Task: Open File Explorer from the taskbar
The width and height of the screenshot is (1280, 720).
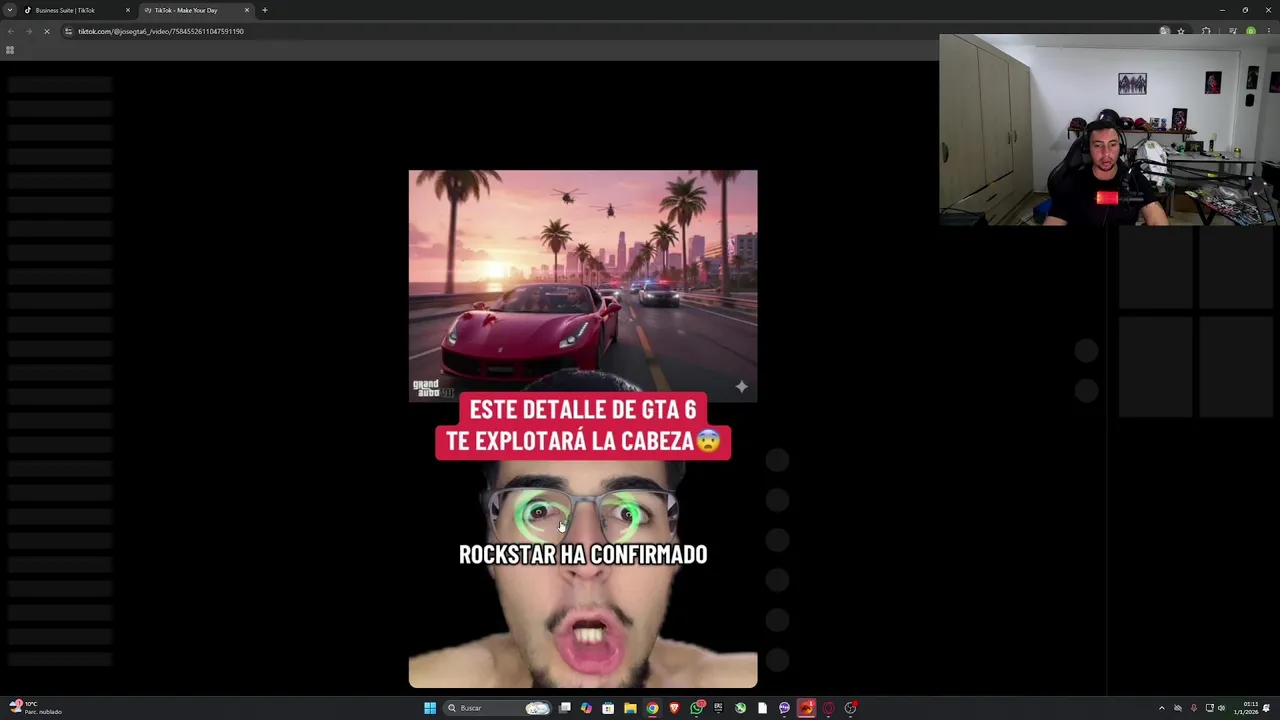Action: tap(630, 708)
